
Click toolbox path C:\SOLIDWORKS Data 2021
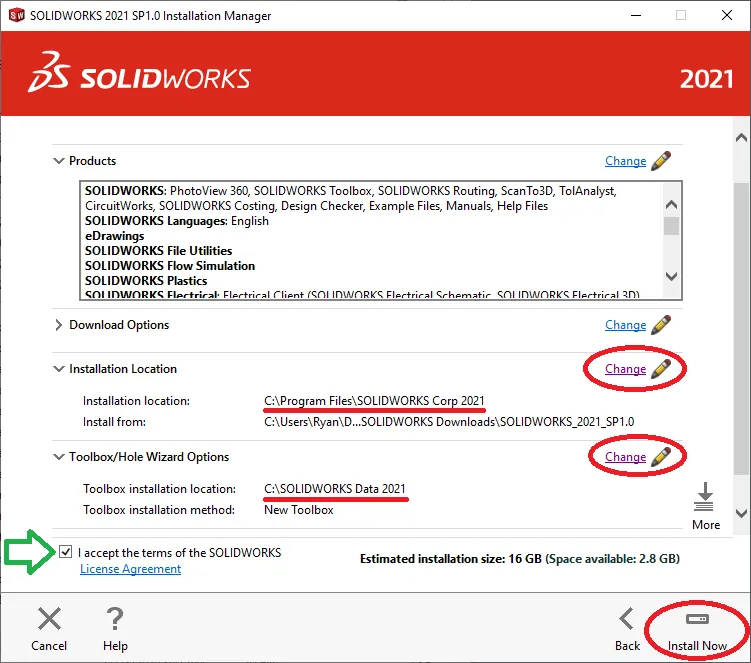pyautogui.click(x=335, y=489)
